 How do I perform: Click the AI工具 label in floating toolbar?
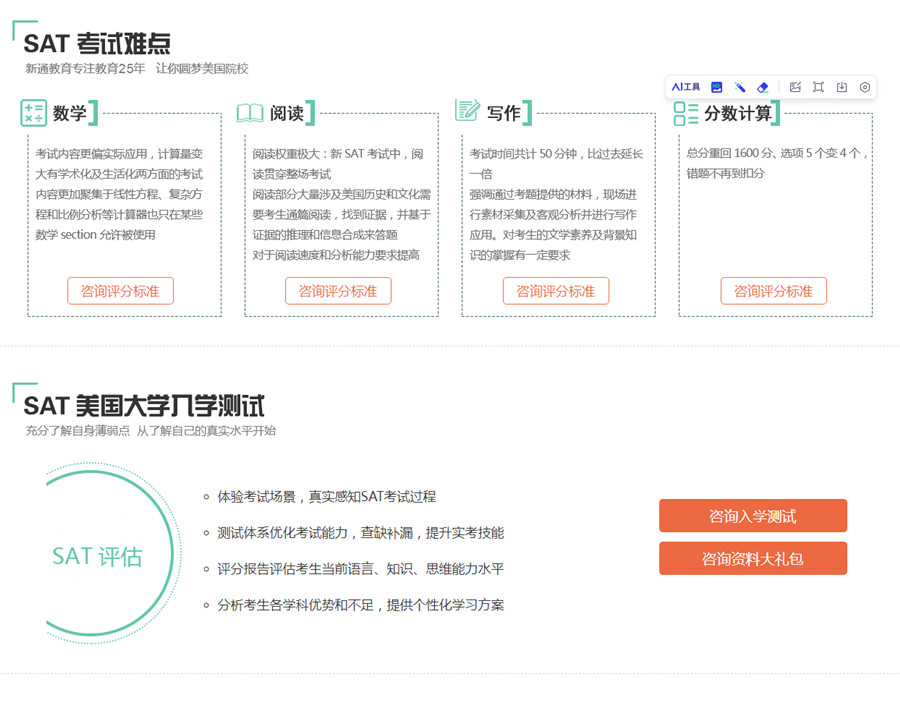[x=685, y=87]
